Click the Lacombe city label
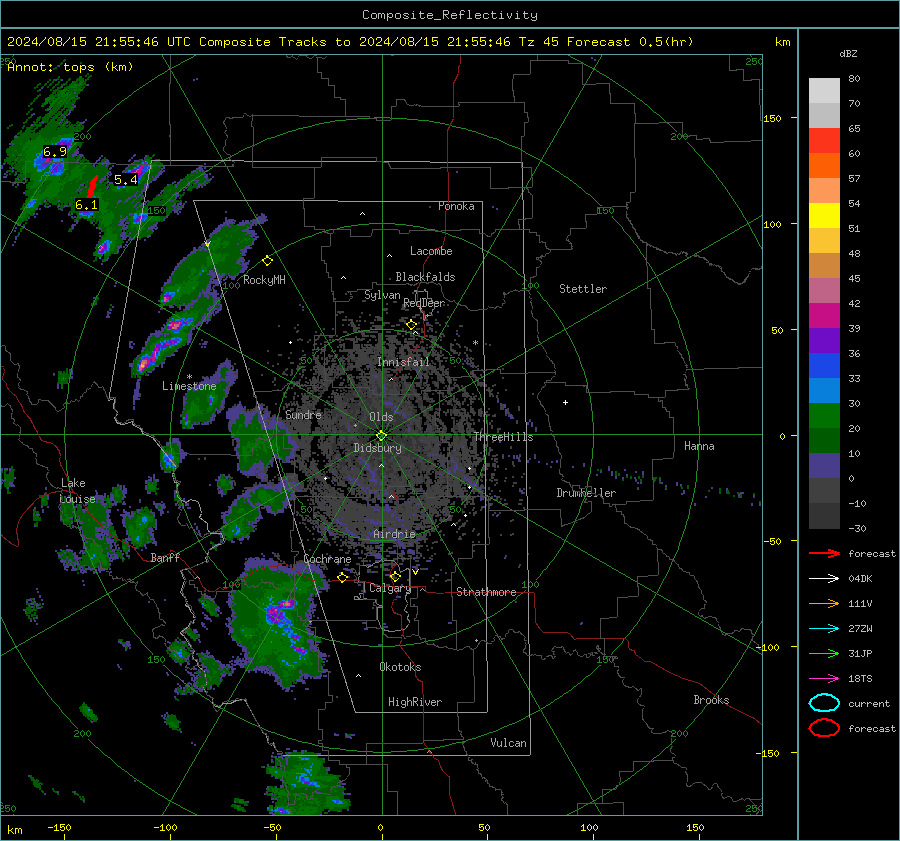Image resolution: width=900 pixels, height=841 pixels. coord(431,251)
